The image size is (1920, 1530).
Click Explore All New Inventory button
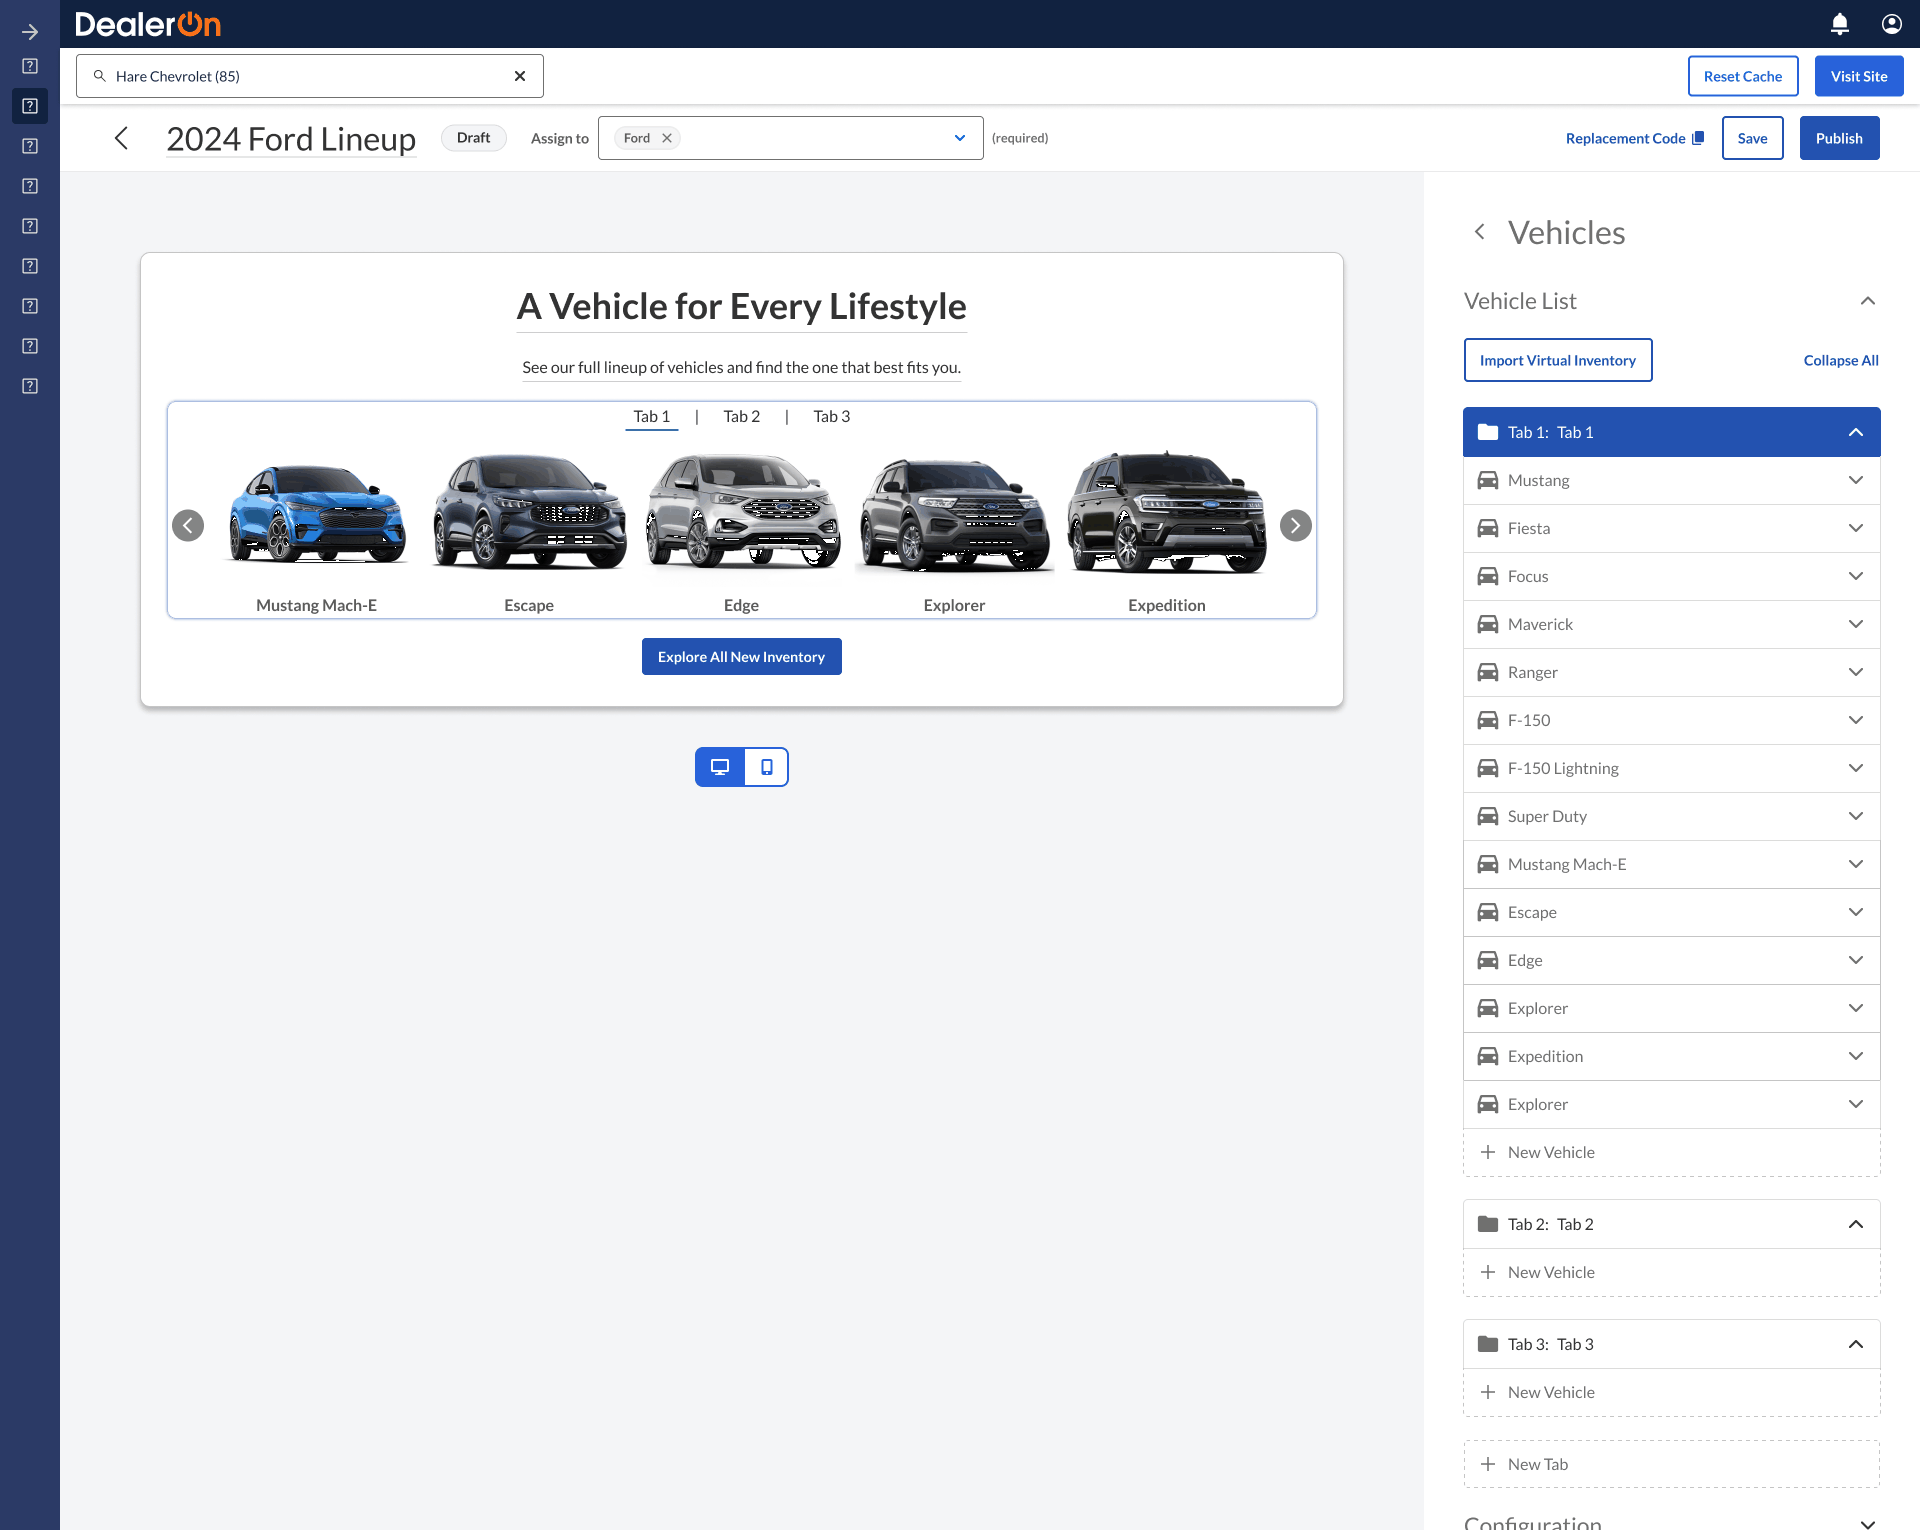742,657
